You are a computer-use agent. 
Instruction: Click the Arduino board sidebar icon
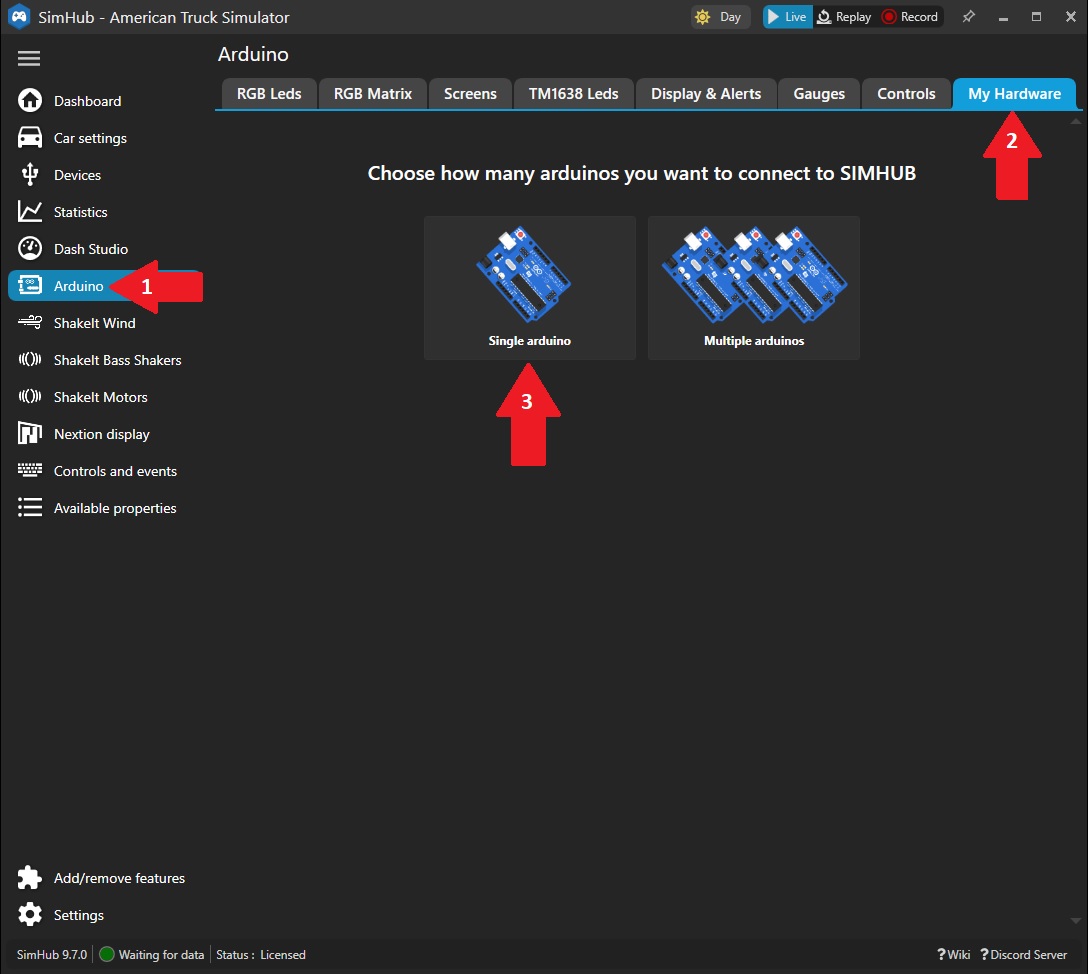(x=30, y=285)
